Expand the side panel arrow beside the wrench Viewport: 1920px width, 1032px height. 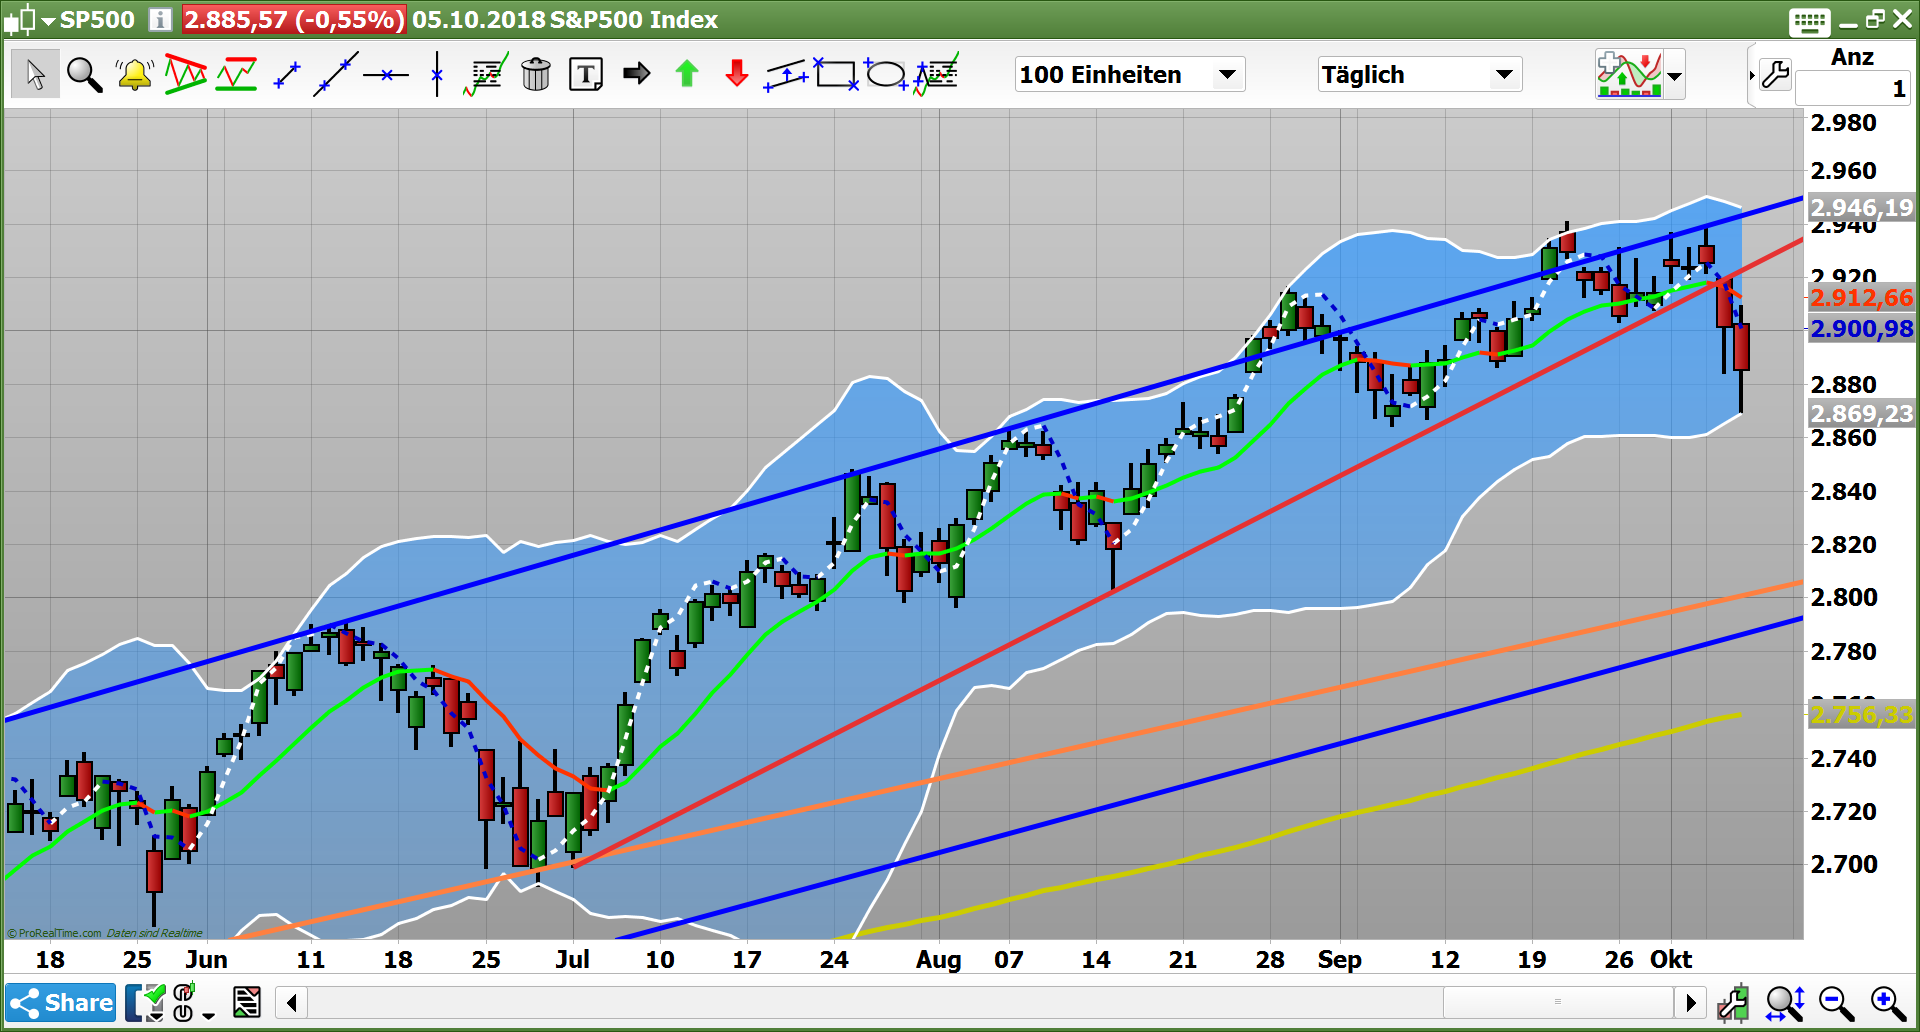[x=1752, y=75]
